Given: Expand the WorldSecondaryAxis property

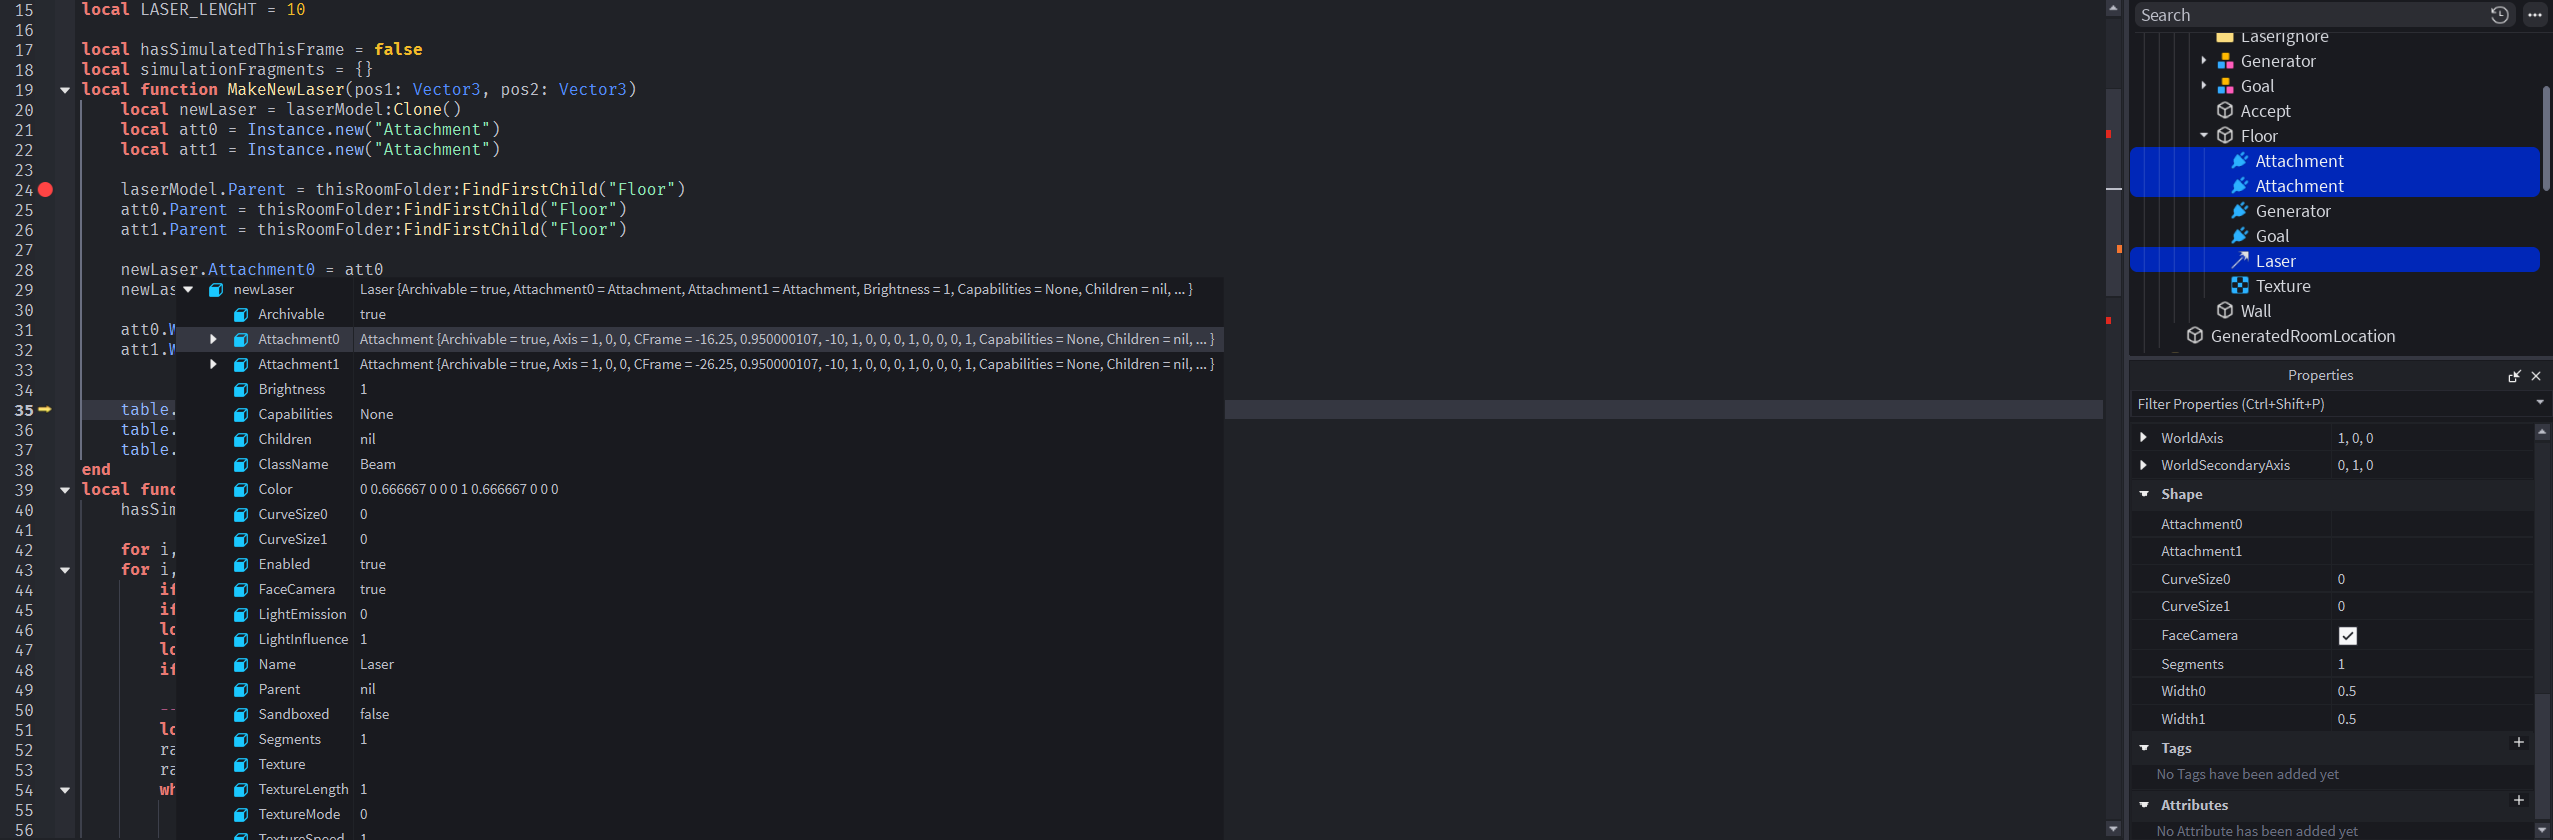Looking at the screenshot, I should coord(2143,464).
